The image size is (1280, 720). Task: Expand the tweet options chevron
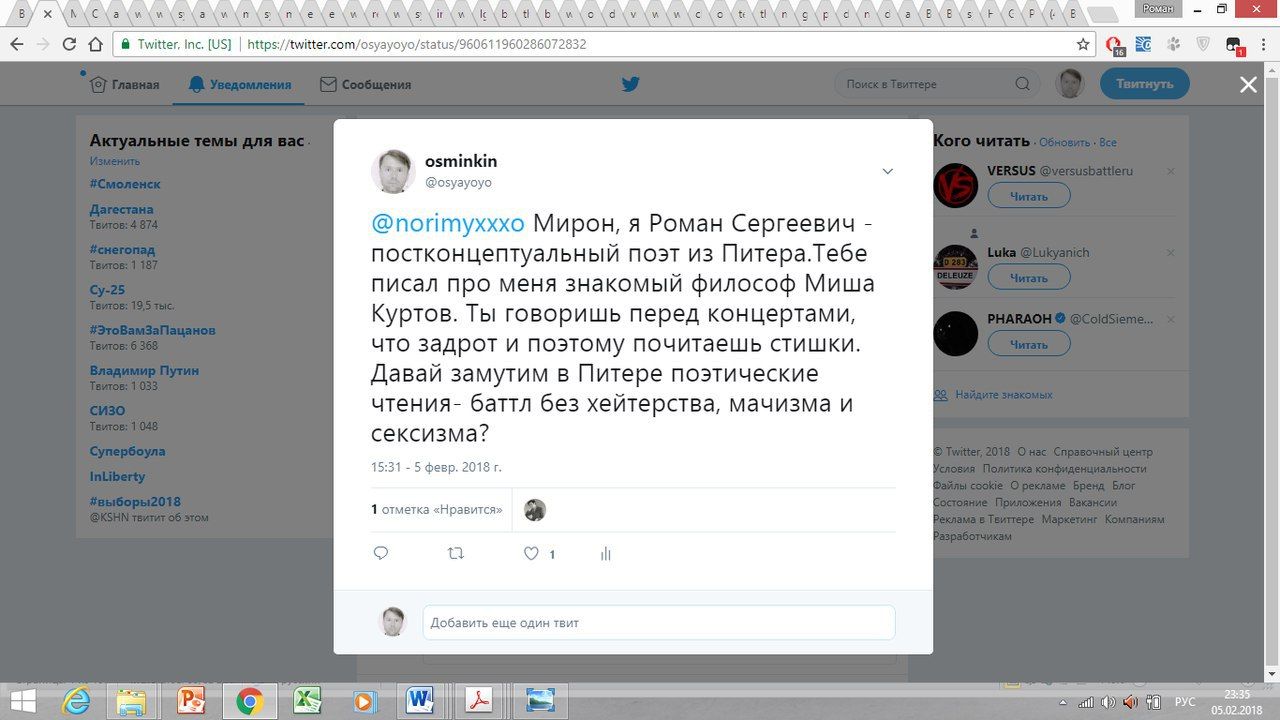tap(887, 172)
